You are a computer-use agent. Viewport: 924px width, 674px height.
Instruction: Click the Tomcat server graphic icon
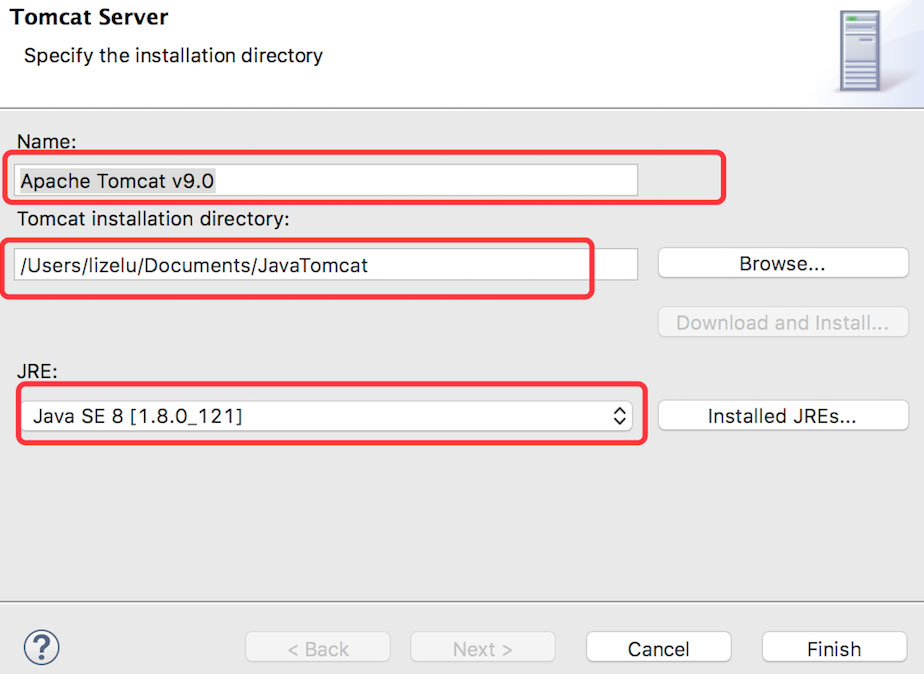[860, 52]
